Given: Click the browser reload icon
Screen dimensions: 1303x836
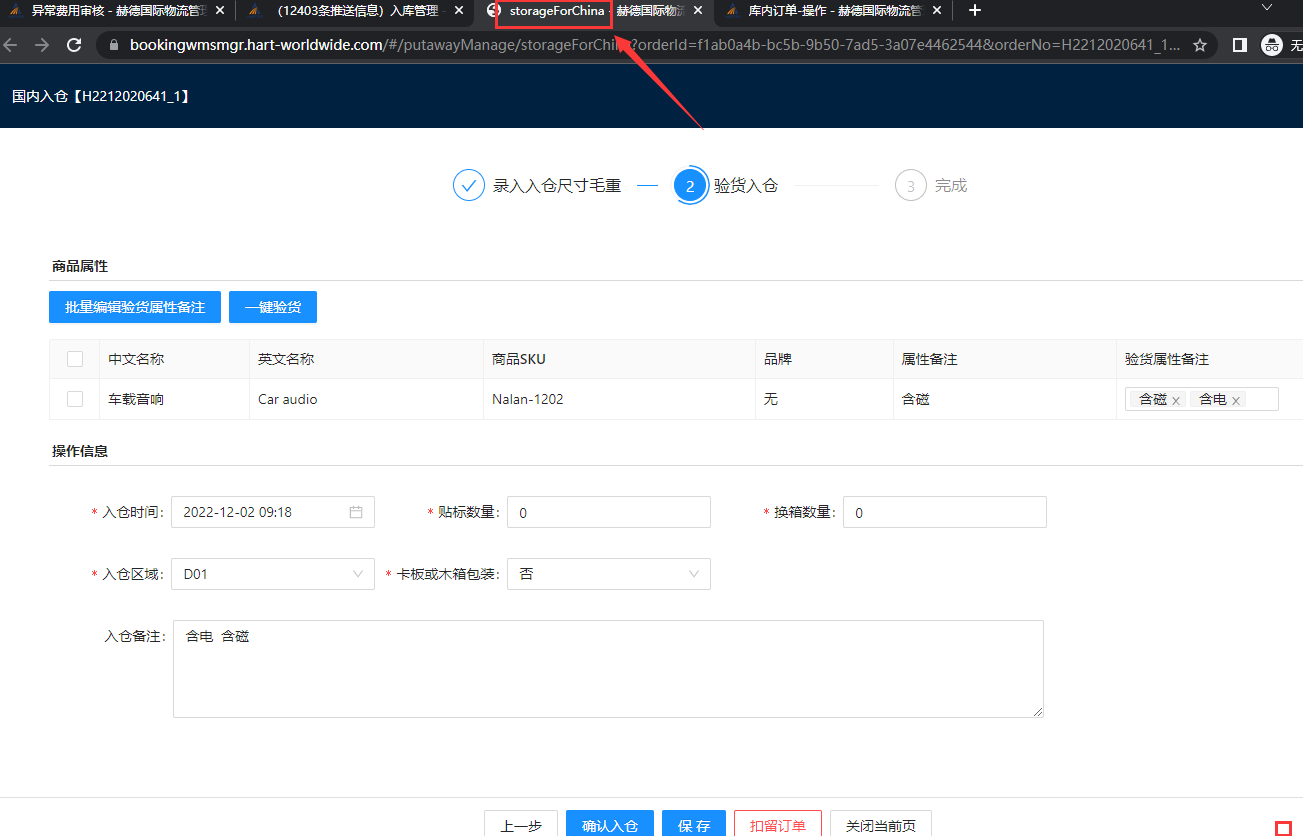Looking at the screenshot, I should tap(73, 45).
